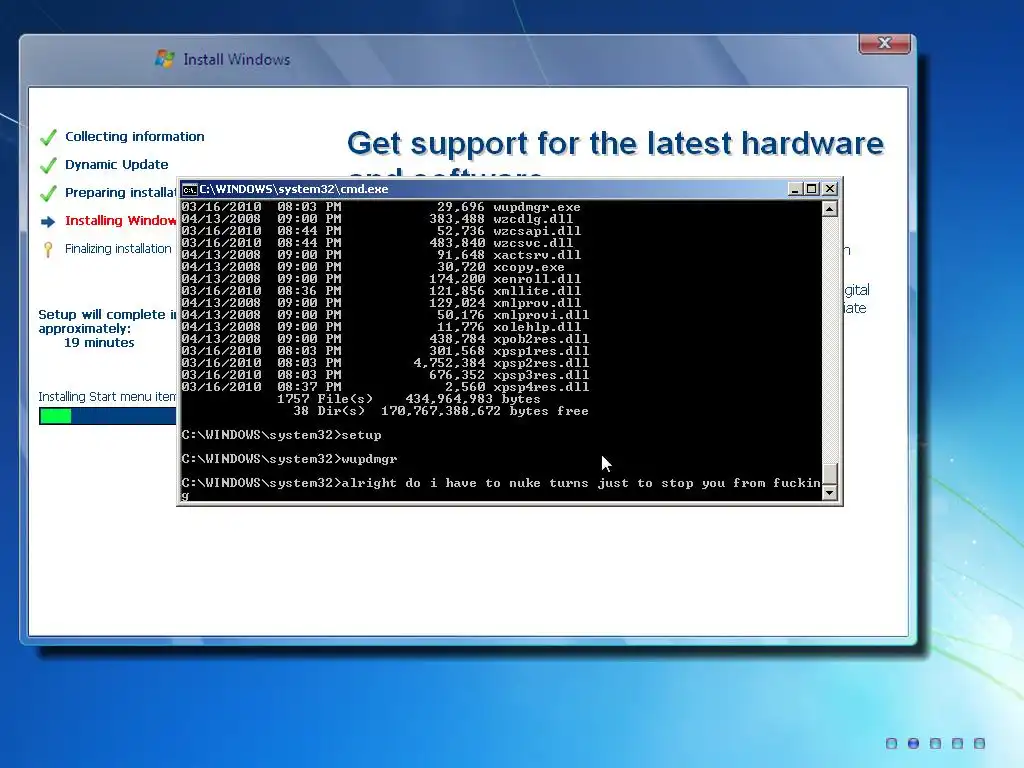Click the 1757 File(s) summary line

click(409, 399)
